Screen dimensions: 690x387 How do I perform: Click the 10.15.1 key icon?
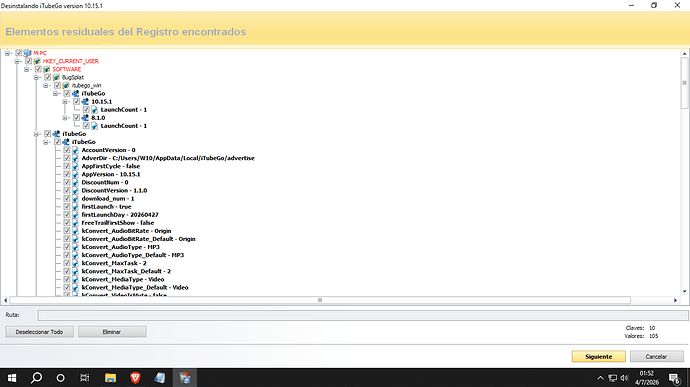point(85,101)
